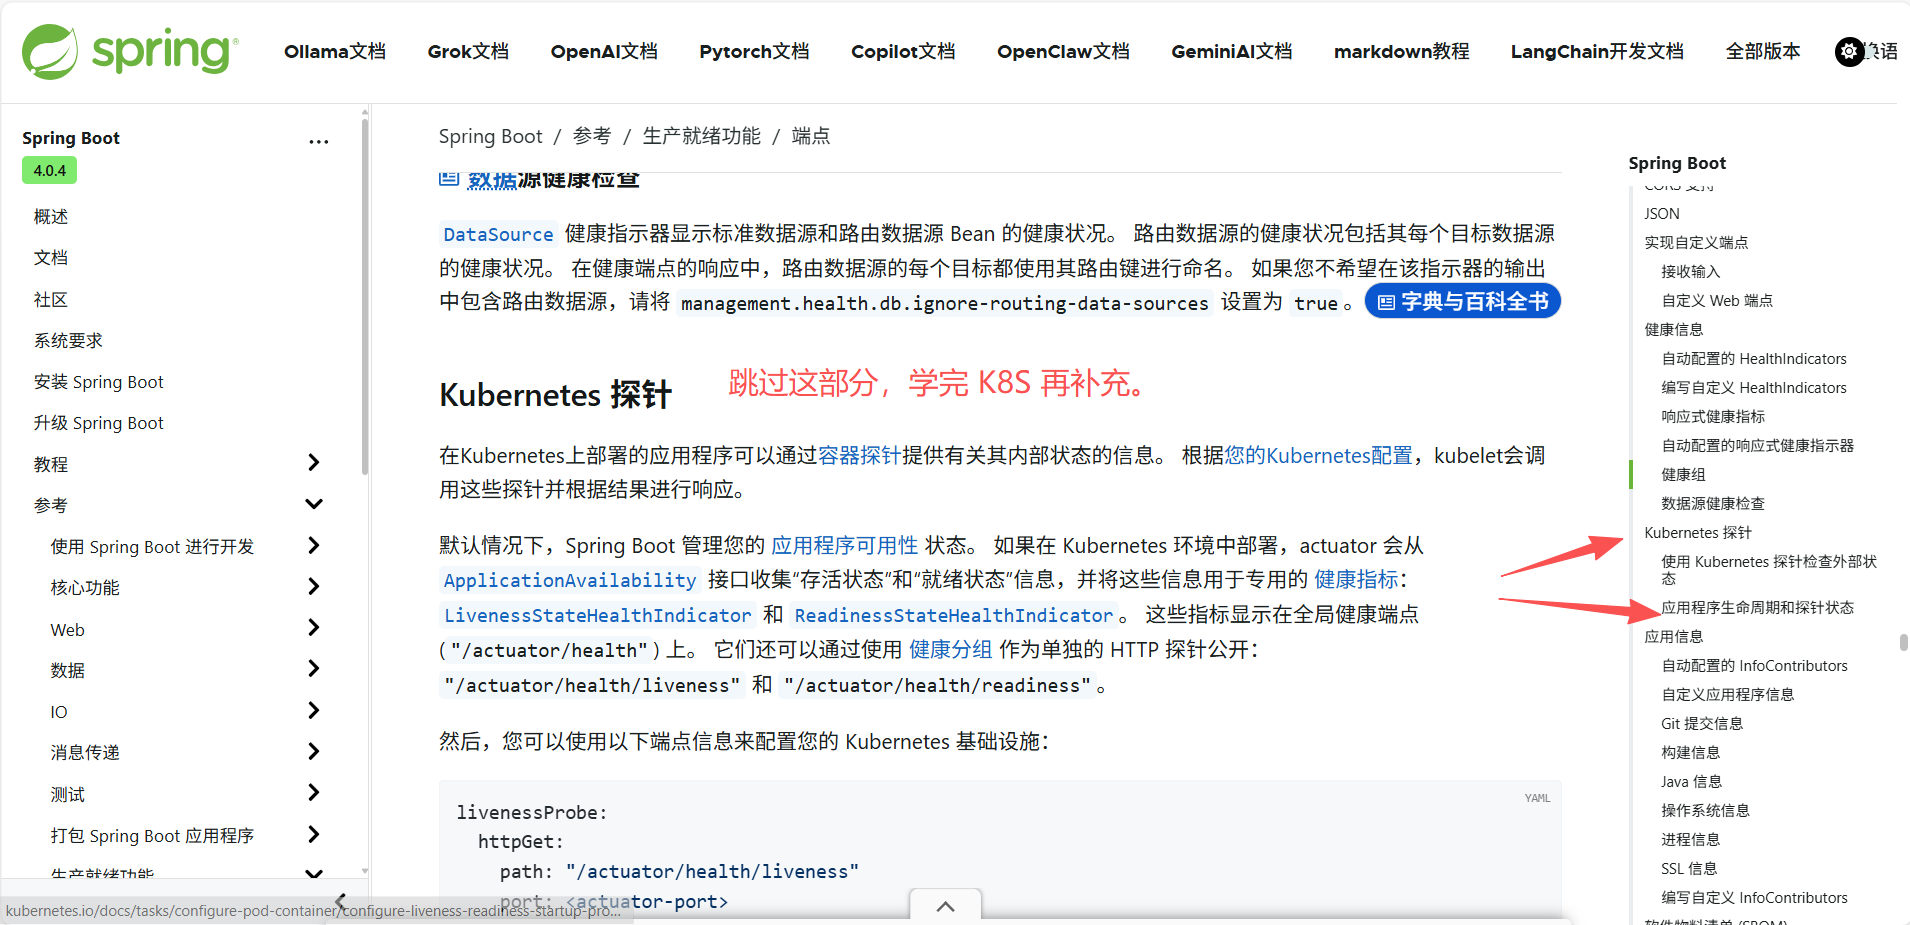Open the OpenAI文档 menu item
This screenshot has height=925, width=1910.
point(604,51)
